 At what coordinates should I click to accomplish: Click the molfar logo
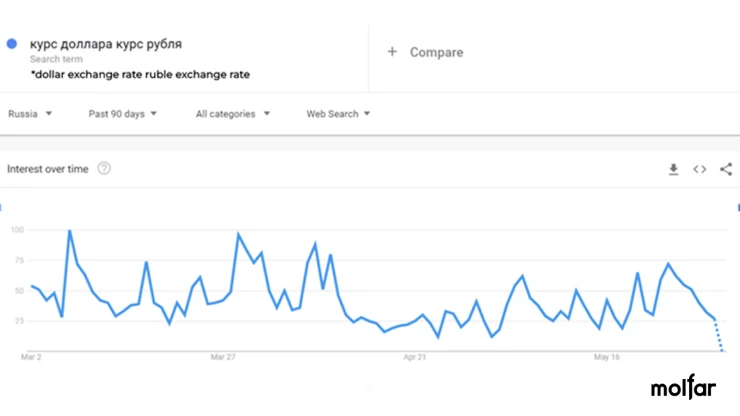tap(683, 387)
